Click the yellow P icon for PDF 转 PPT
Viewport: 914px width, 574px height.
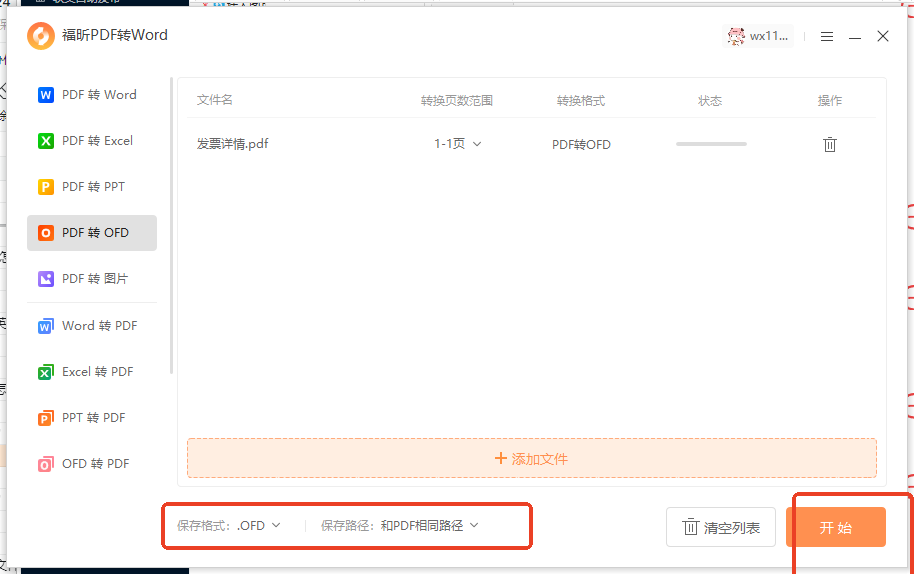[x=45, y=187]
